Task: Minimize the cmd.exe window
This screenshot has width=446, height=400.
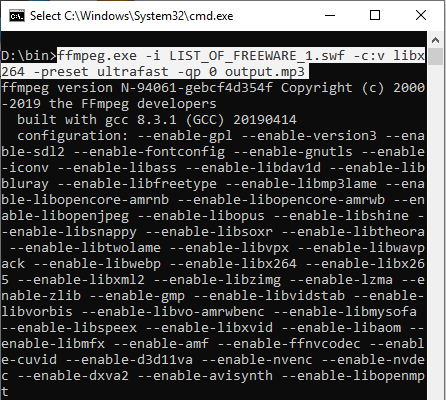Action: tap(330, 15)
